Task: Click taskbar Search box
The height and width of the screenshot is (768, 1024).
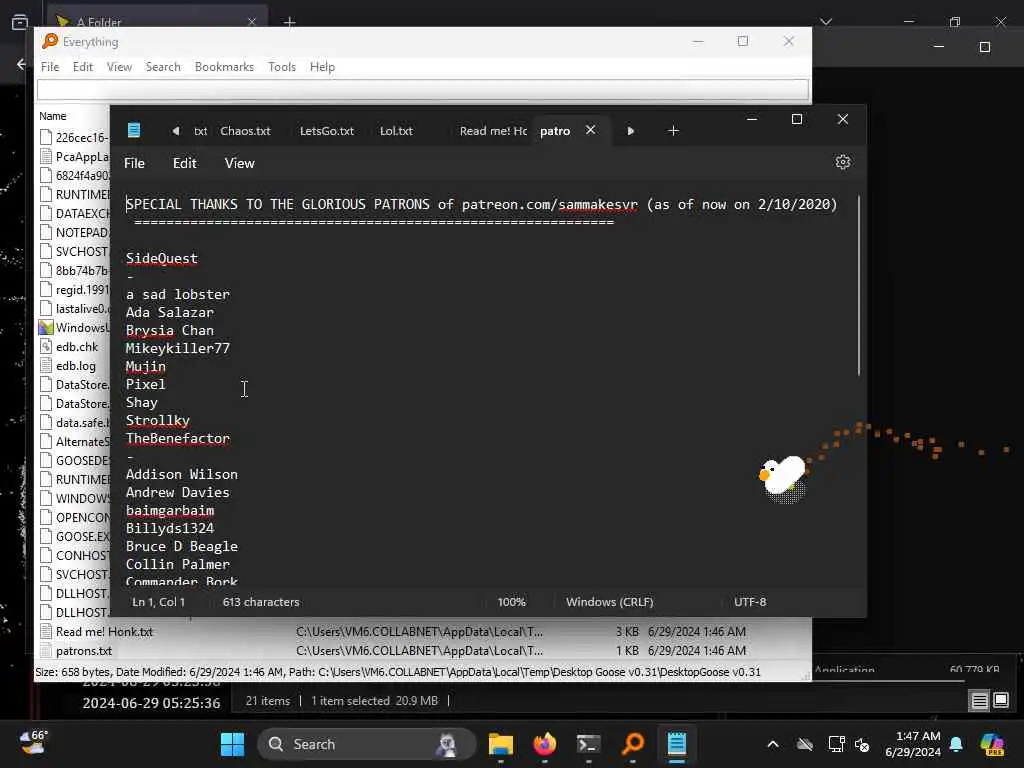Action: [366, 744]
